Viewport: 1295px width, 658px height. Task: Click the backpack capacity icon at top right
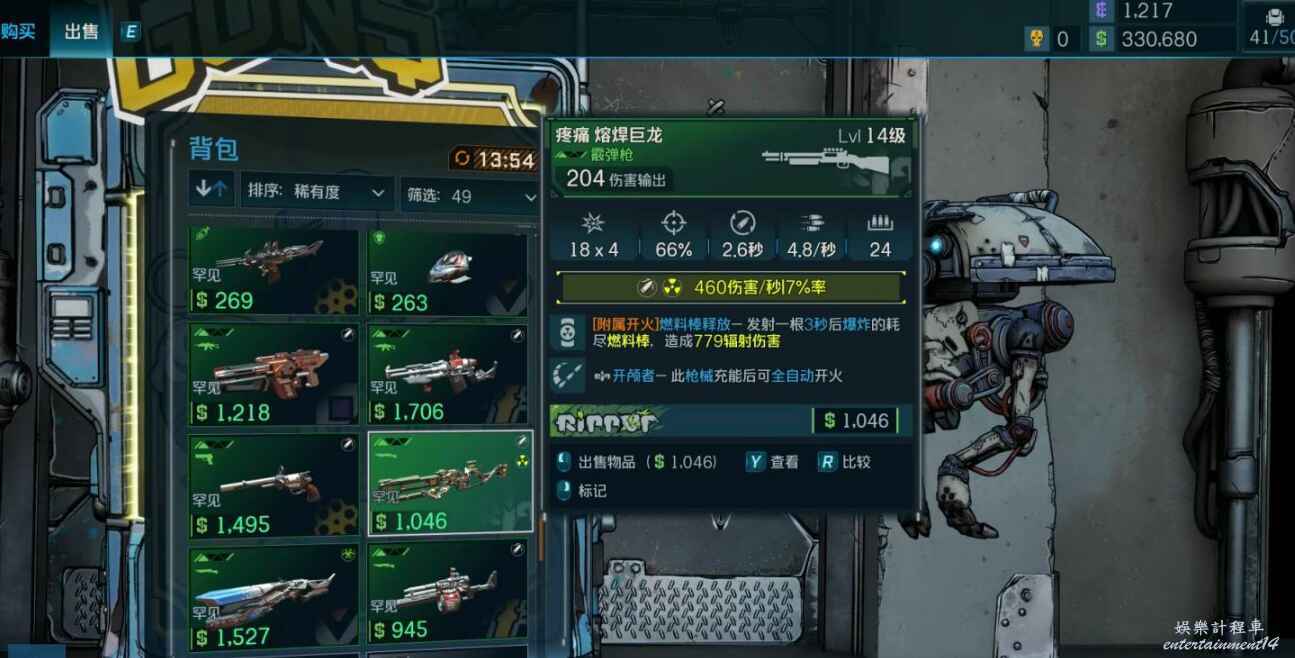(1274, 17)
